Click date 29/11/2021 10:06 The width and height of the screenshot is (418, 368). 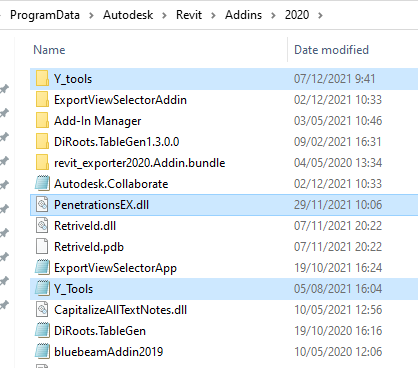tap(338, 205)
